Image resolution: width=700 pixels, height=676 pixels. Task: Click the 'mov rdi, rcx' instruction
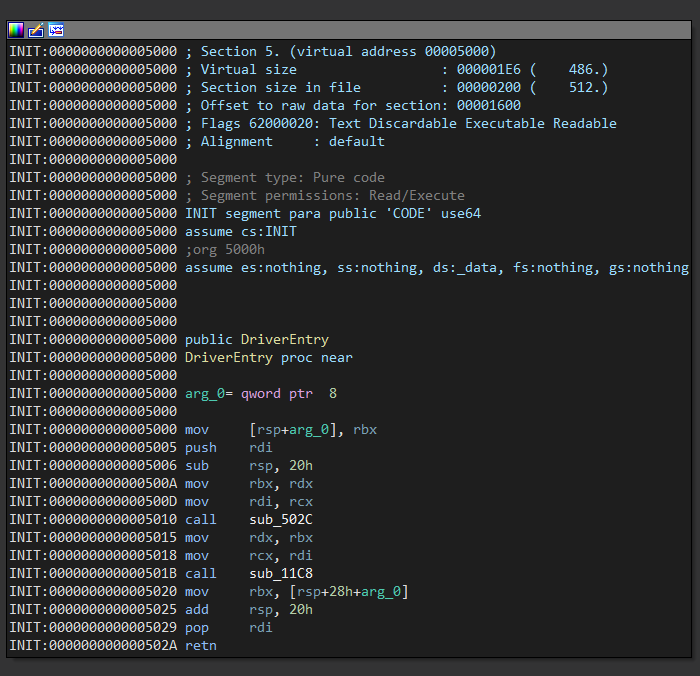[x=249, y=501]
